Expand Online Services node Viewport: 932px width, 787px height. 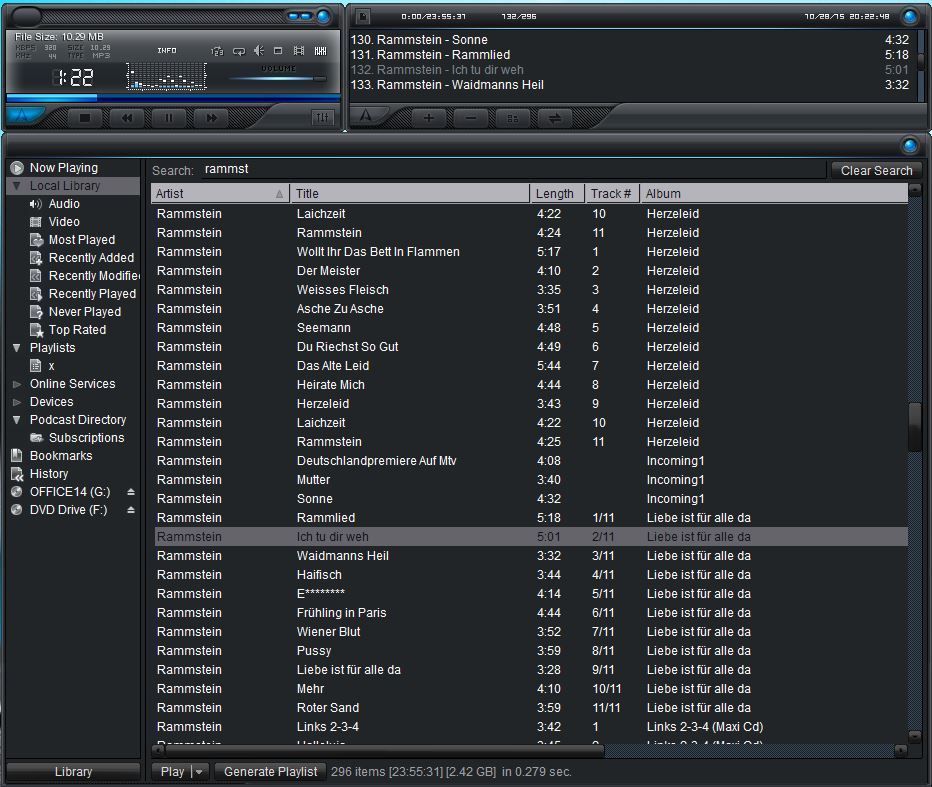tap(17, 384)
